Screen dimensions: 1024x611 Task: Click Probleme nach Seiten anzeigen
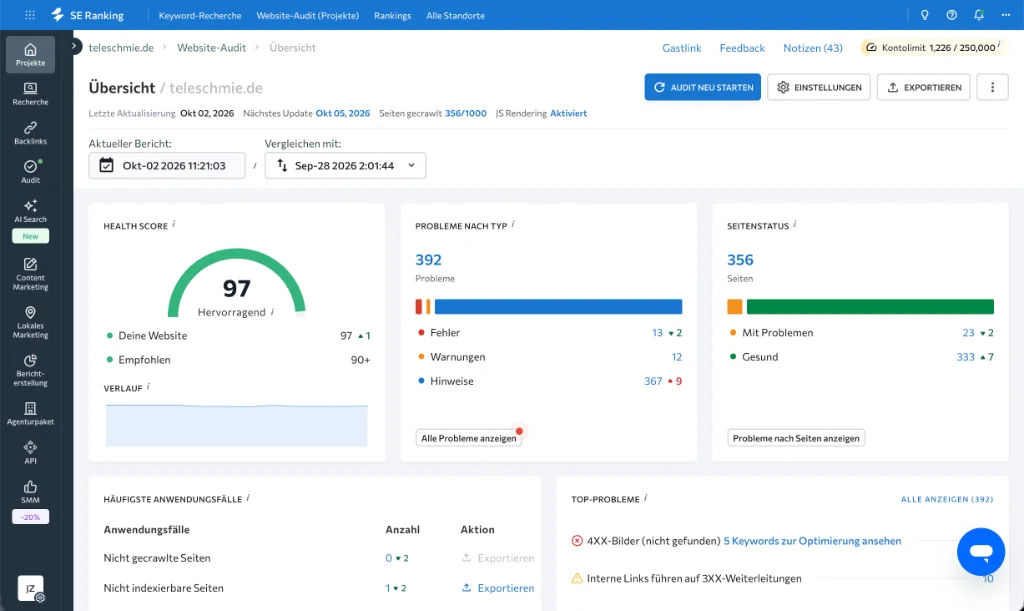[796, 438]
